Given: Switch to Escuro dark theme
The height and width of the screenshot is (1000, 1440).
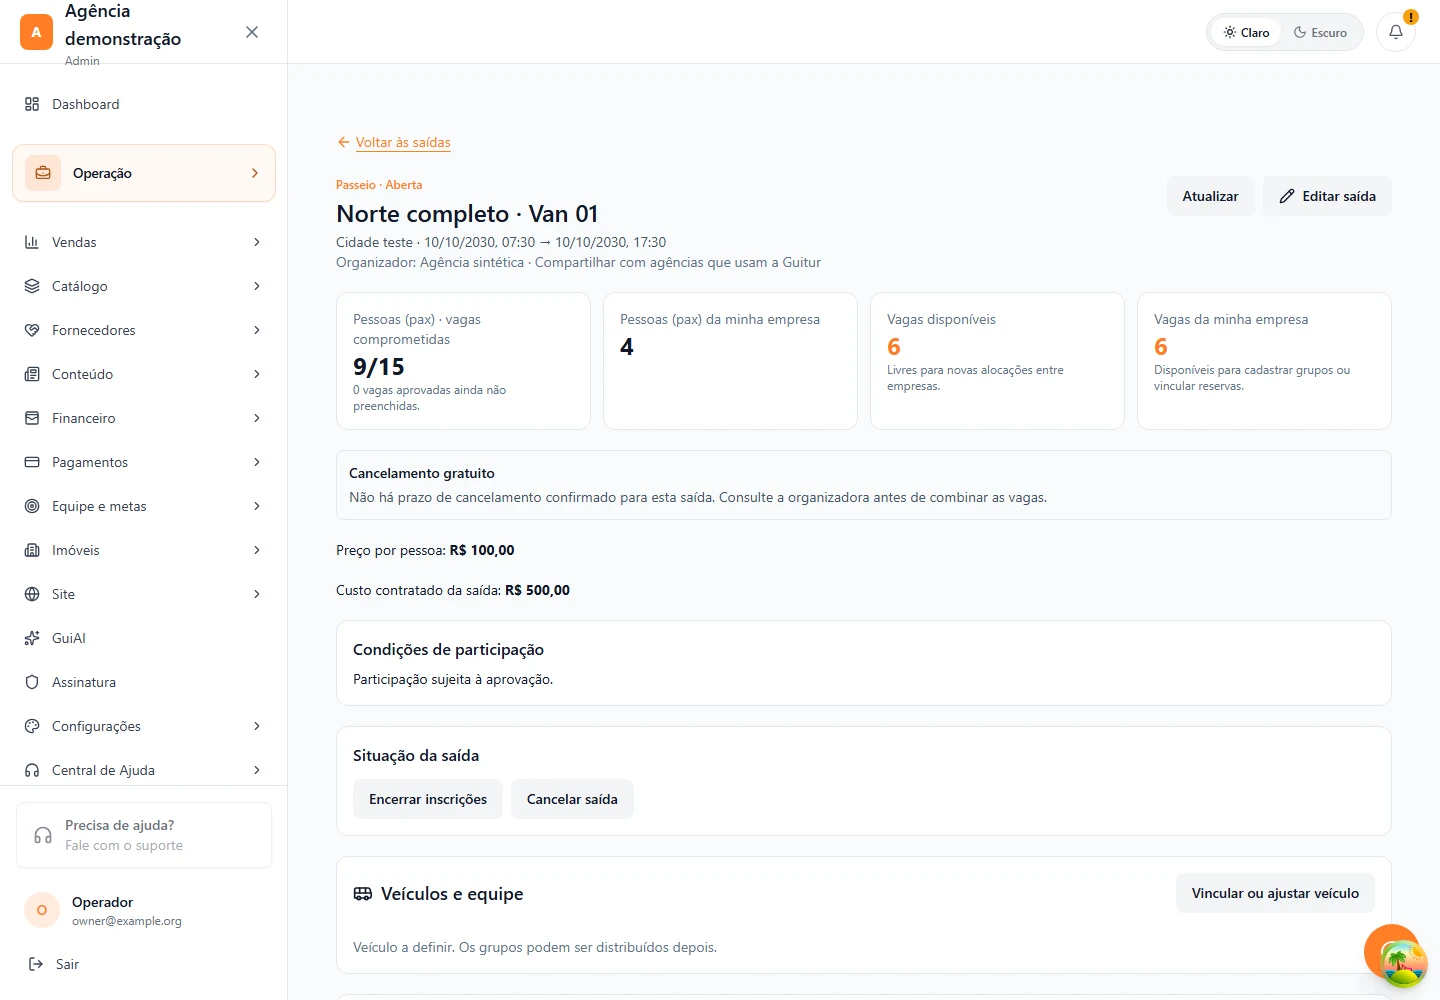Looking at the screenshot, I should tap(1320, 32).
